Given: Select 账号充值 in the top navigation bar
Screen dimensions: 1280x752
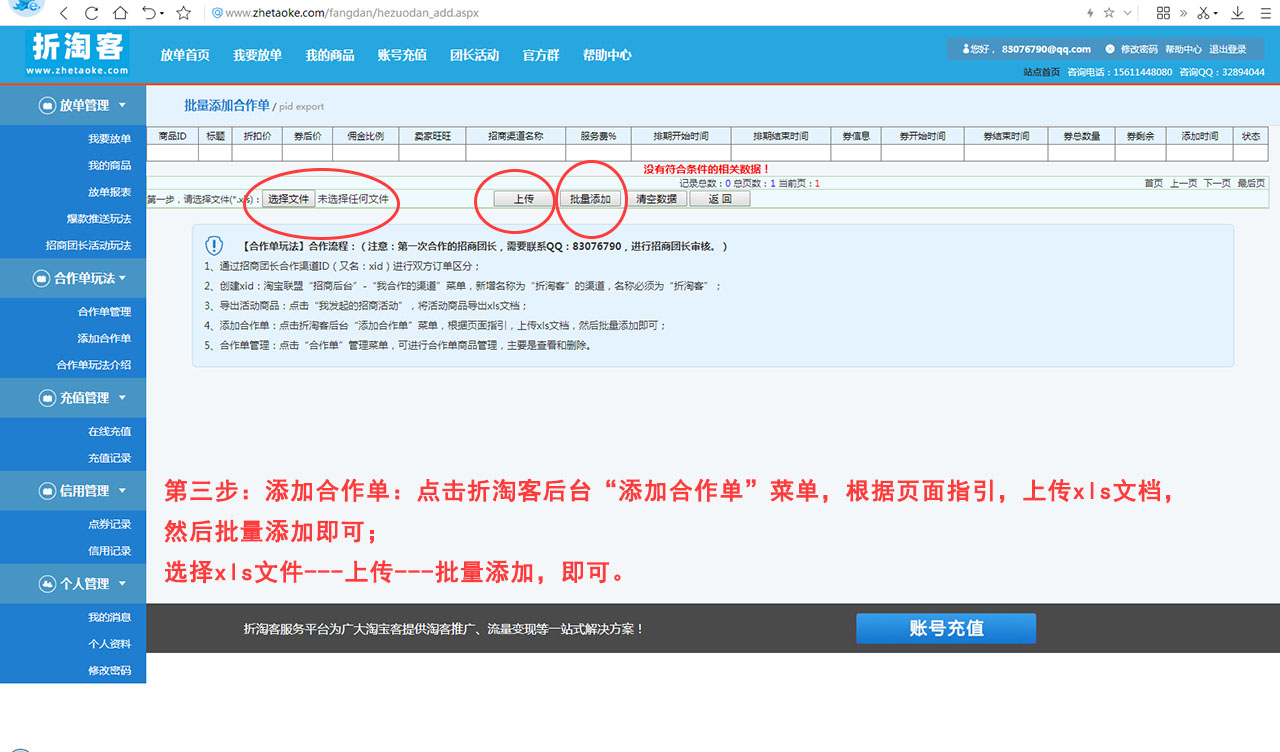Looking at the screenshot, I should click(402, 56).
